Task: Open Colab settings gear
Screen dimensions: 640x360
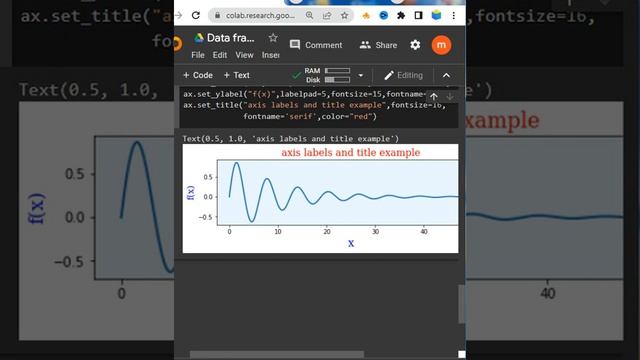Action: point(415,45)
